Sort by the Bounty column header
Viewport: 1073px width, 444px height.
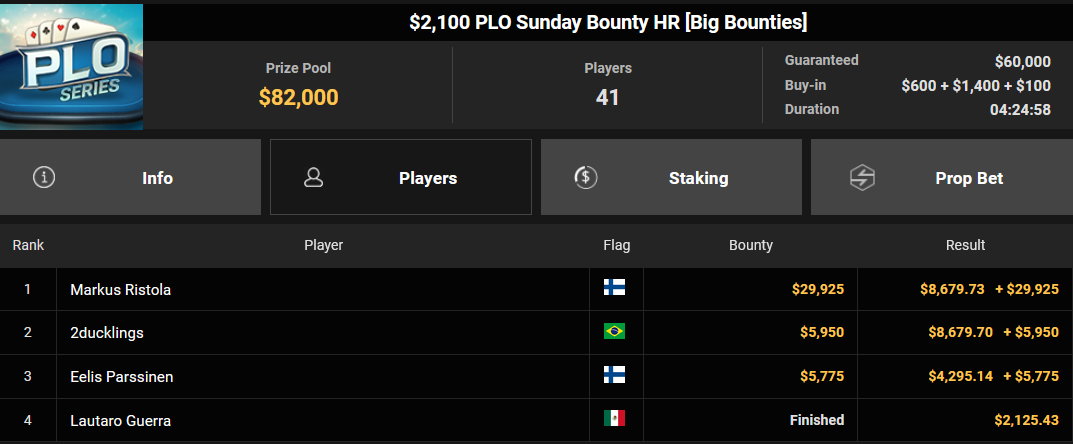pyautogui.click(x=751, y=245)
